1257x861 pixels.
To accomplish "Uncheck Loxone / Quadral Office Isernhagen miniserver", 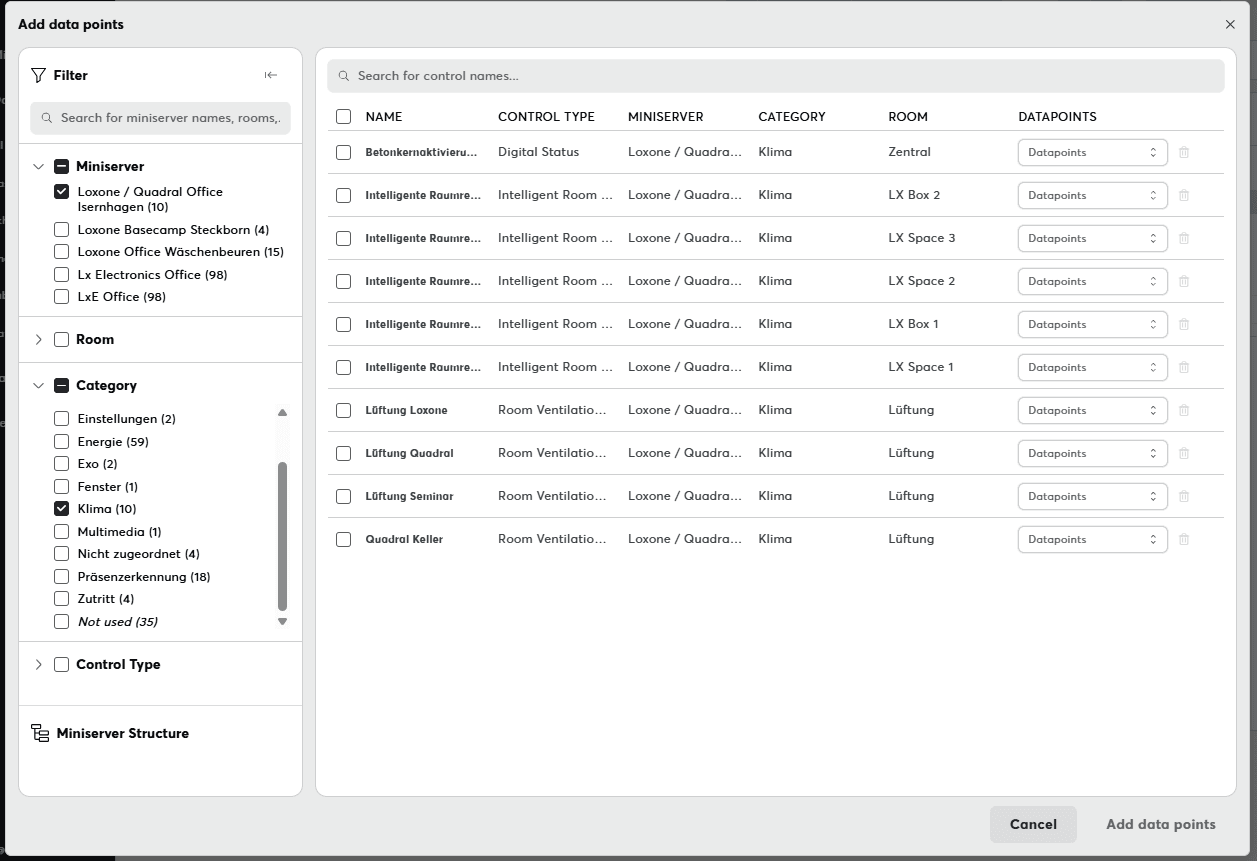I will click(62, 191).
